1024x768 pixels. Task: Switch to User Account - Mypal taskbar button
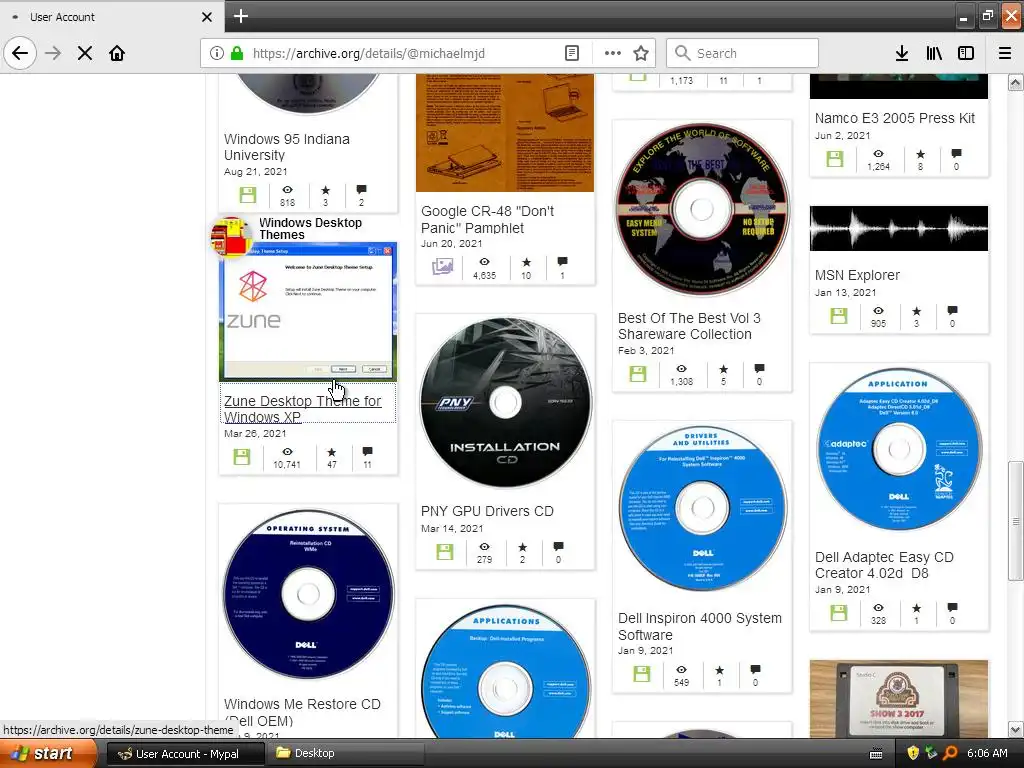(185, 754)
